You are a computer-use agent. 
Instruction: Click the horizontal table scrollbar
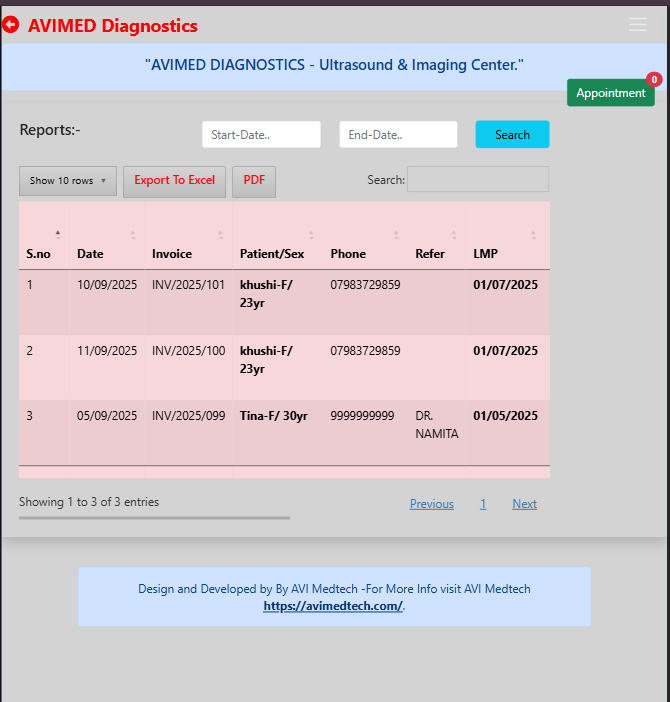[x=154, y=518]
